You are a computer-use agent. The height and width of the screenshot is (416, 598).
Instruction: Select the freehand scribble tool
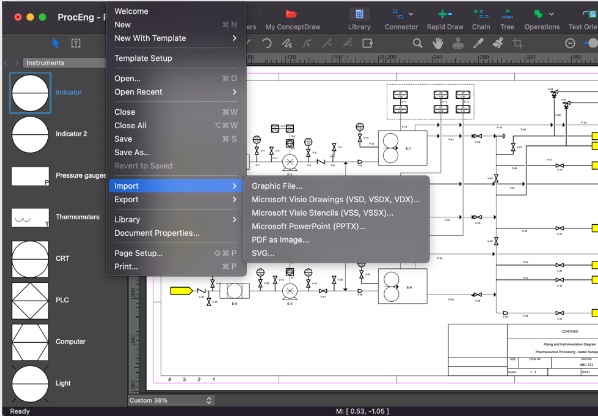[287, 43]
